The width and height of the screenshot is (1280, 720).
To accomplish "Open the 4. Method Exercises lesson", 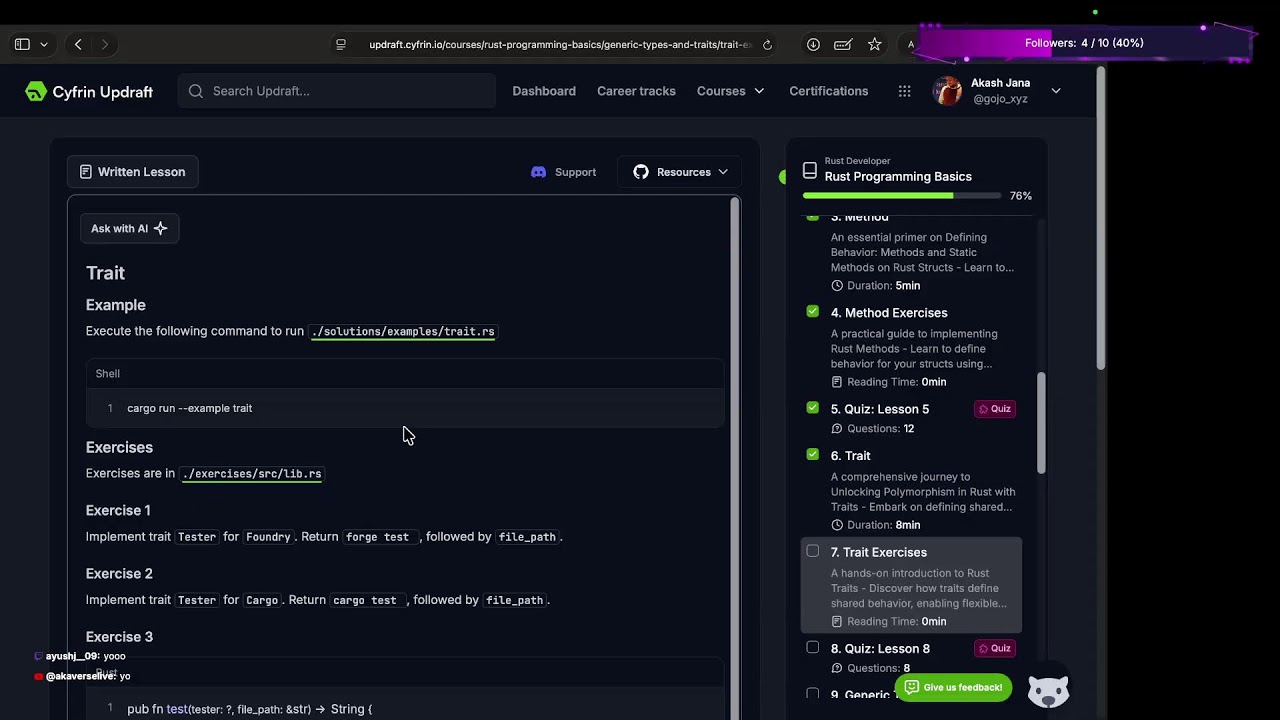I will (x=912, y=346).
